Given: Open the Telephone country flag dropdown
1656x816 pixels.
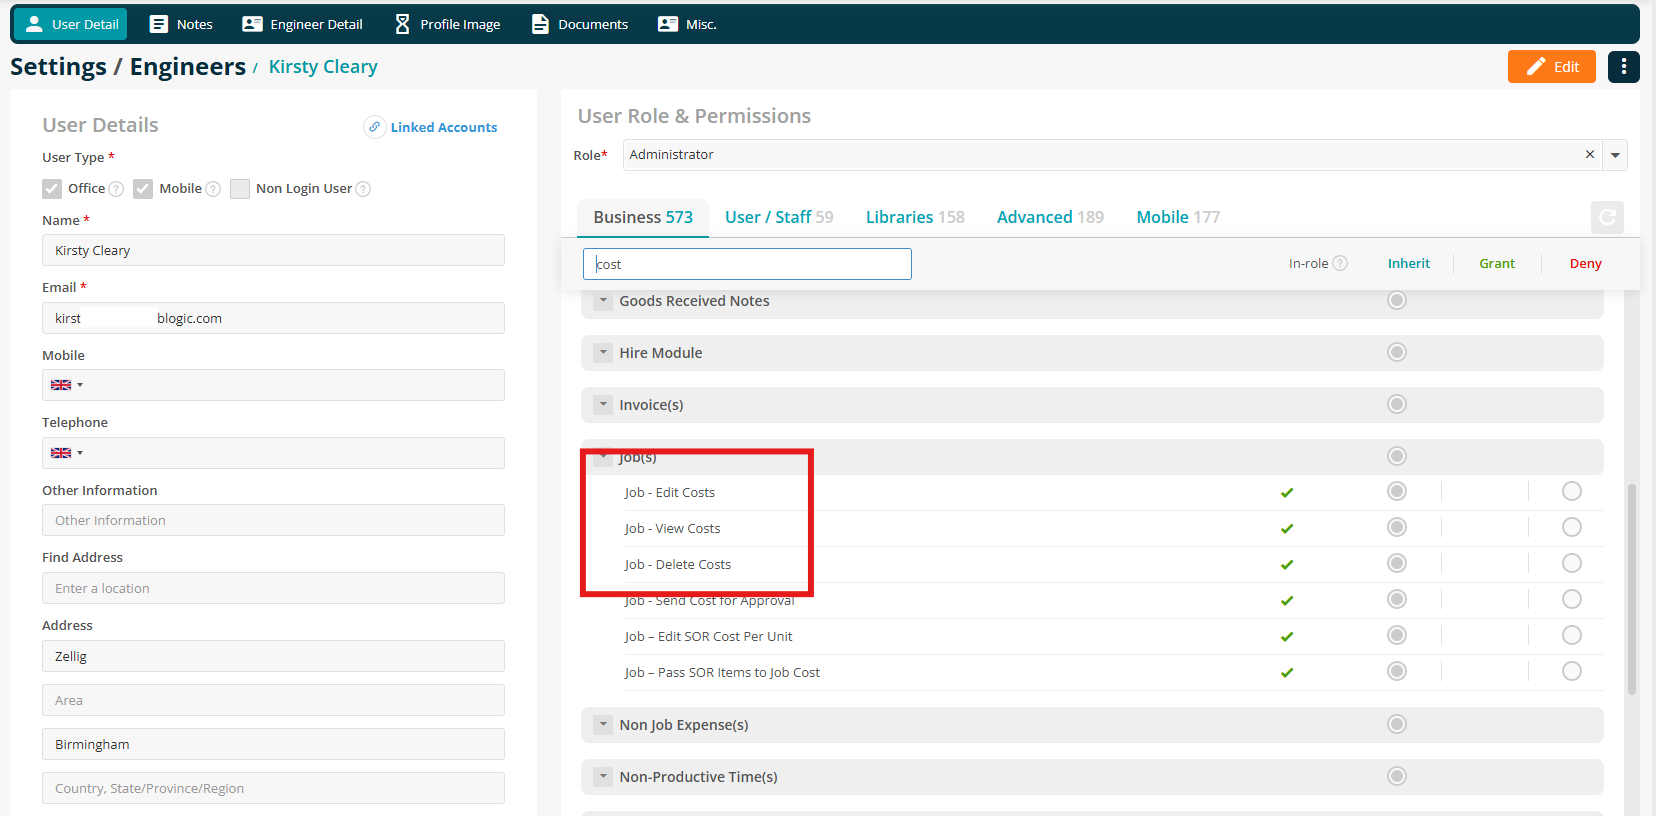Looking at the screenshot, I should click(67, 453).
